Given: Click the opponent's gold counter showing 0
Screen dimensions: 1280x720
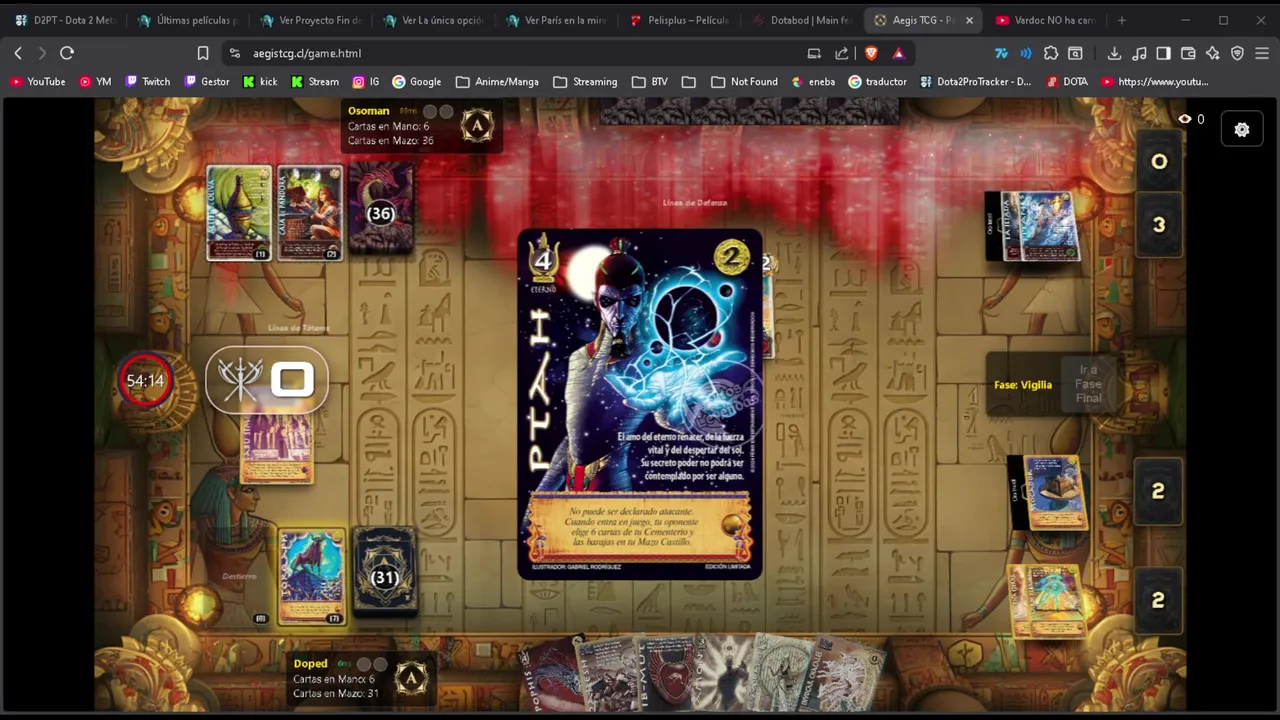Looking at the screenshot, I should coord(1159,161).
